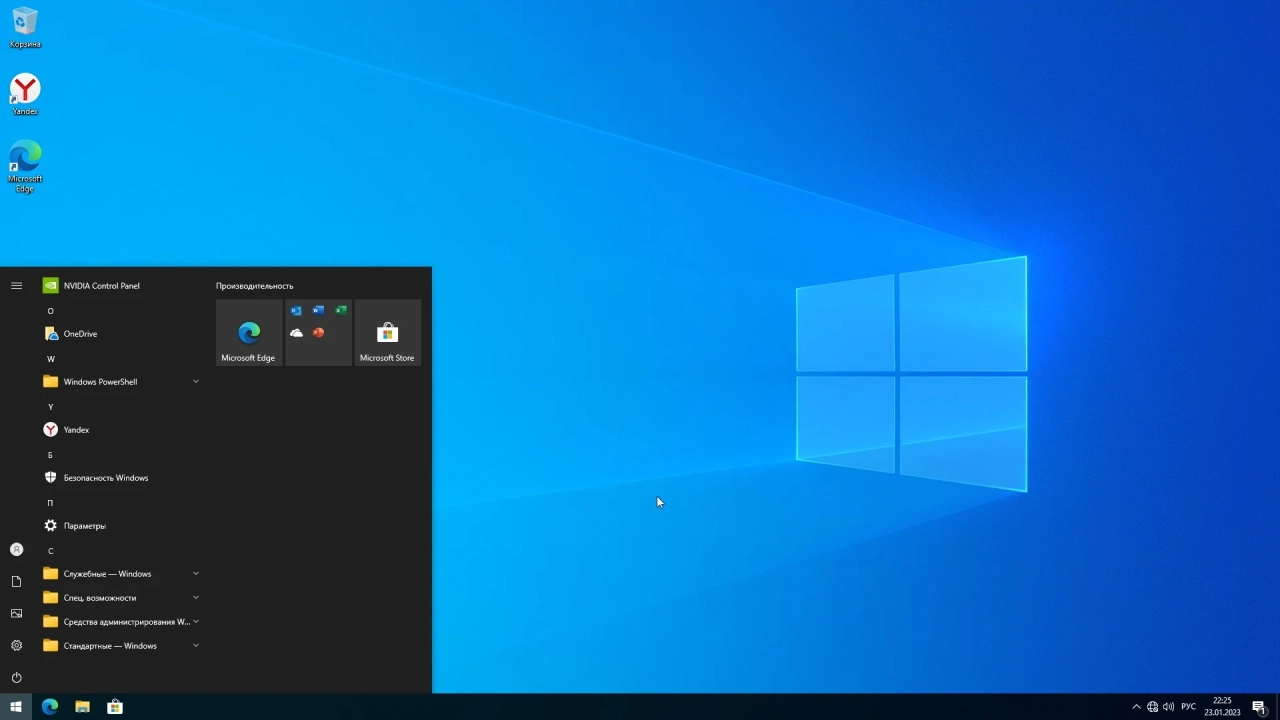Screen dimensions: 1280x720
Task: Open the Microsoft Edge desktop shortcut
Action: (25, 166)
